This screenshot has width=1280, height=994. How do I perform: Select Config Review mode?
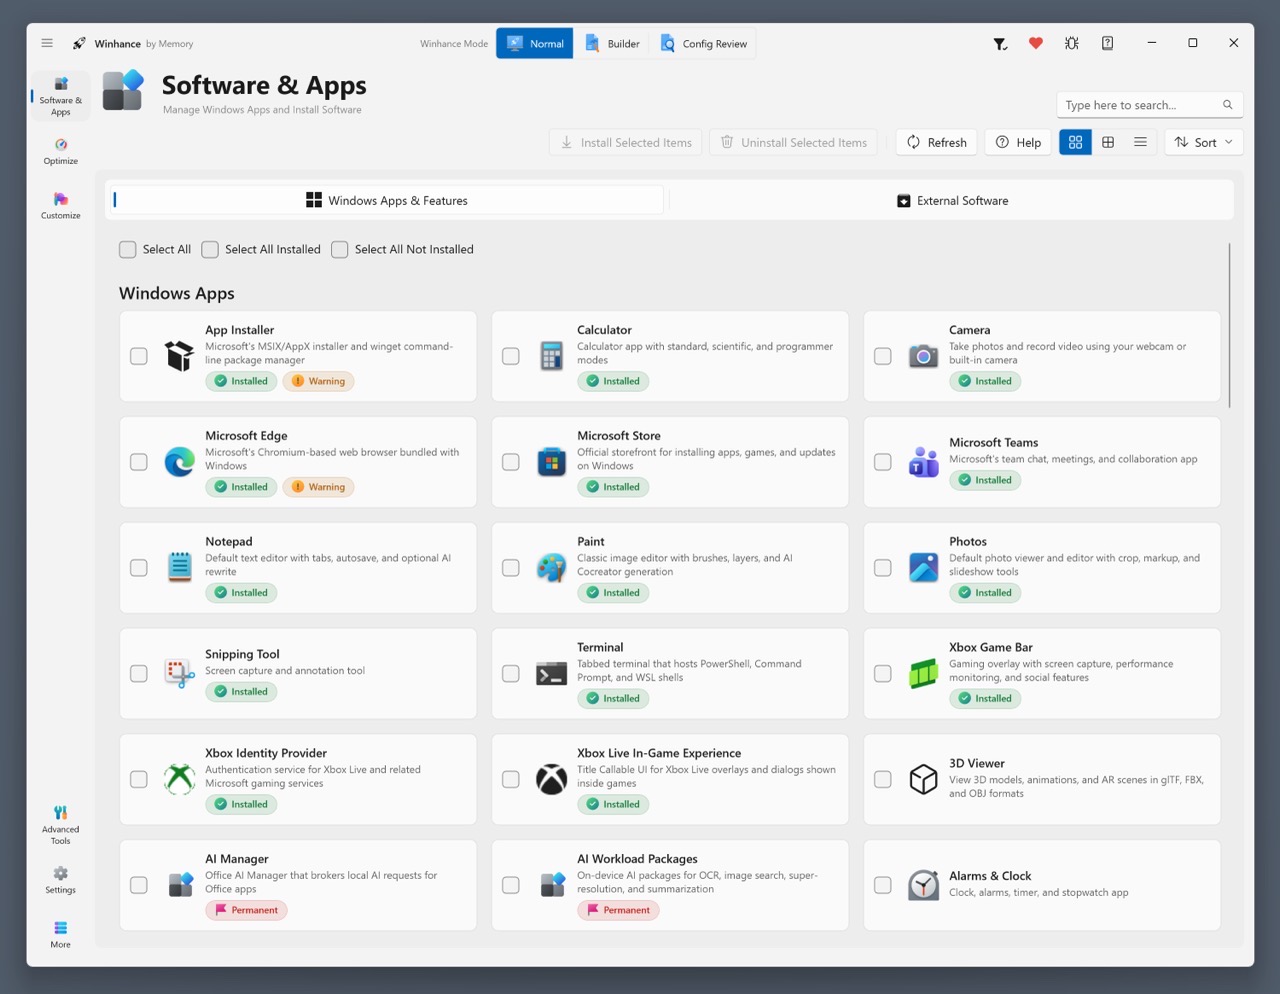703,43
